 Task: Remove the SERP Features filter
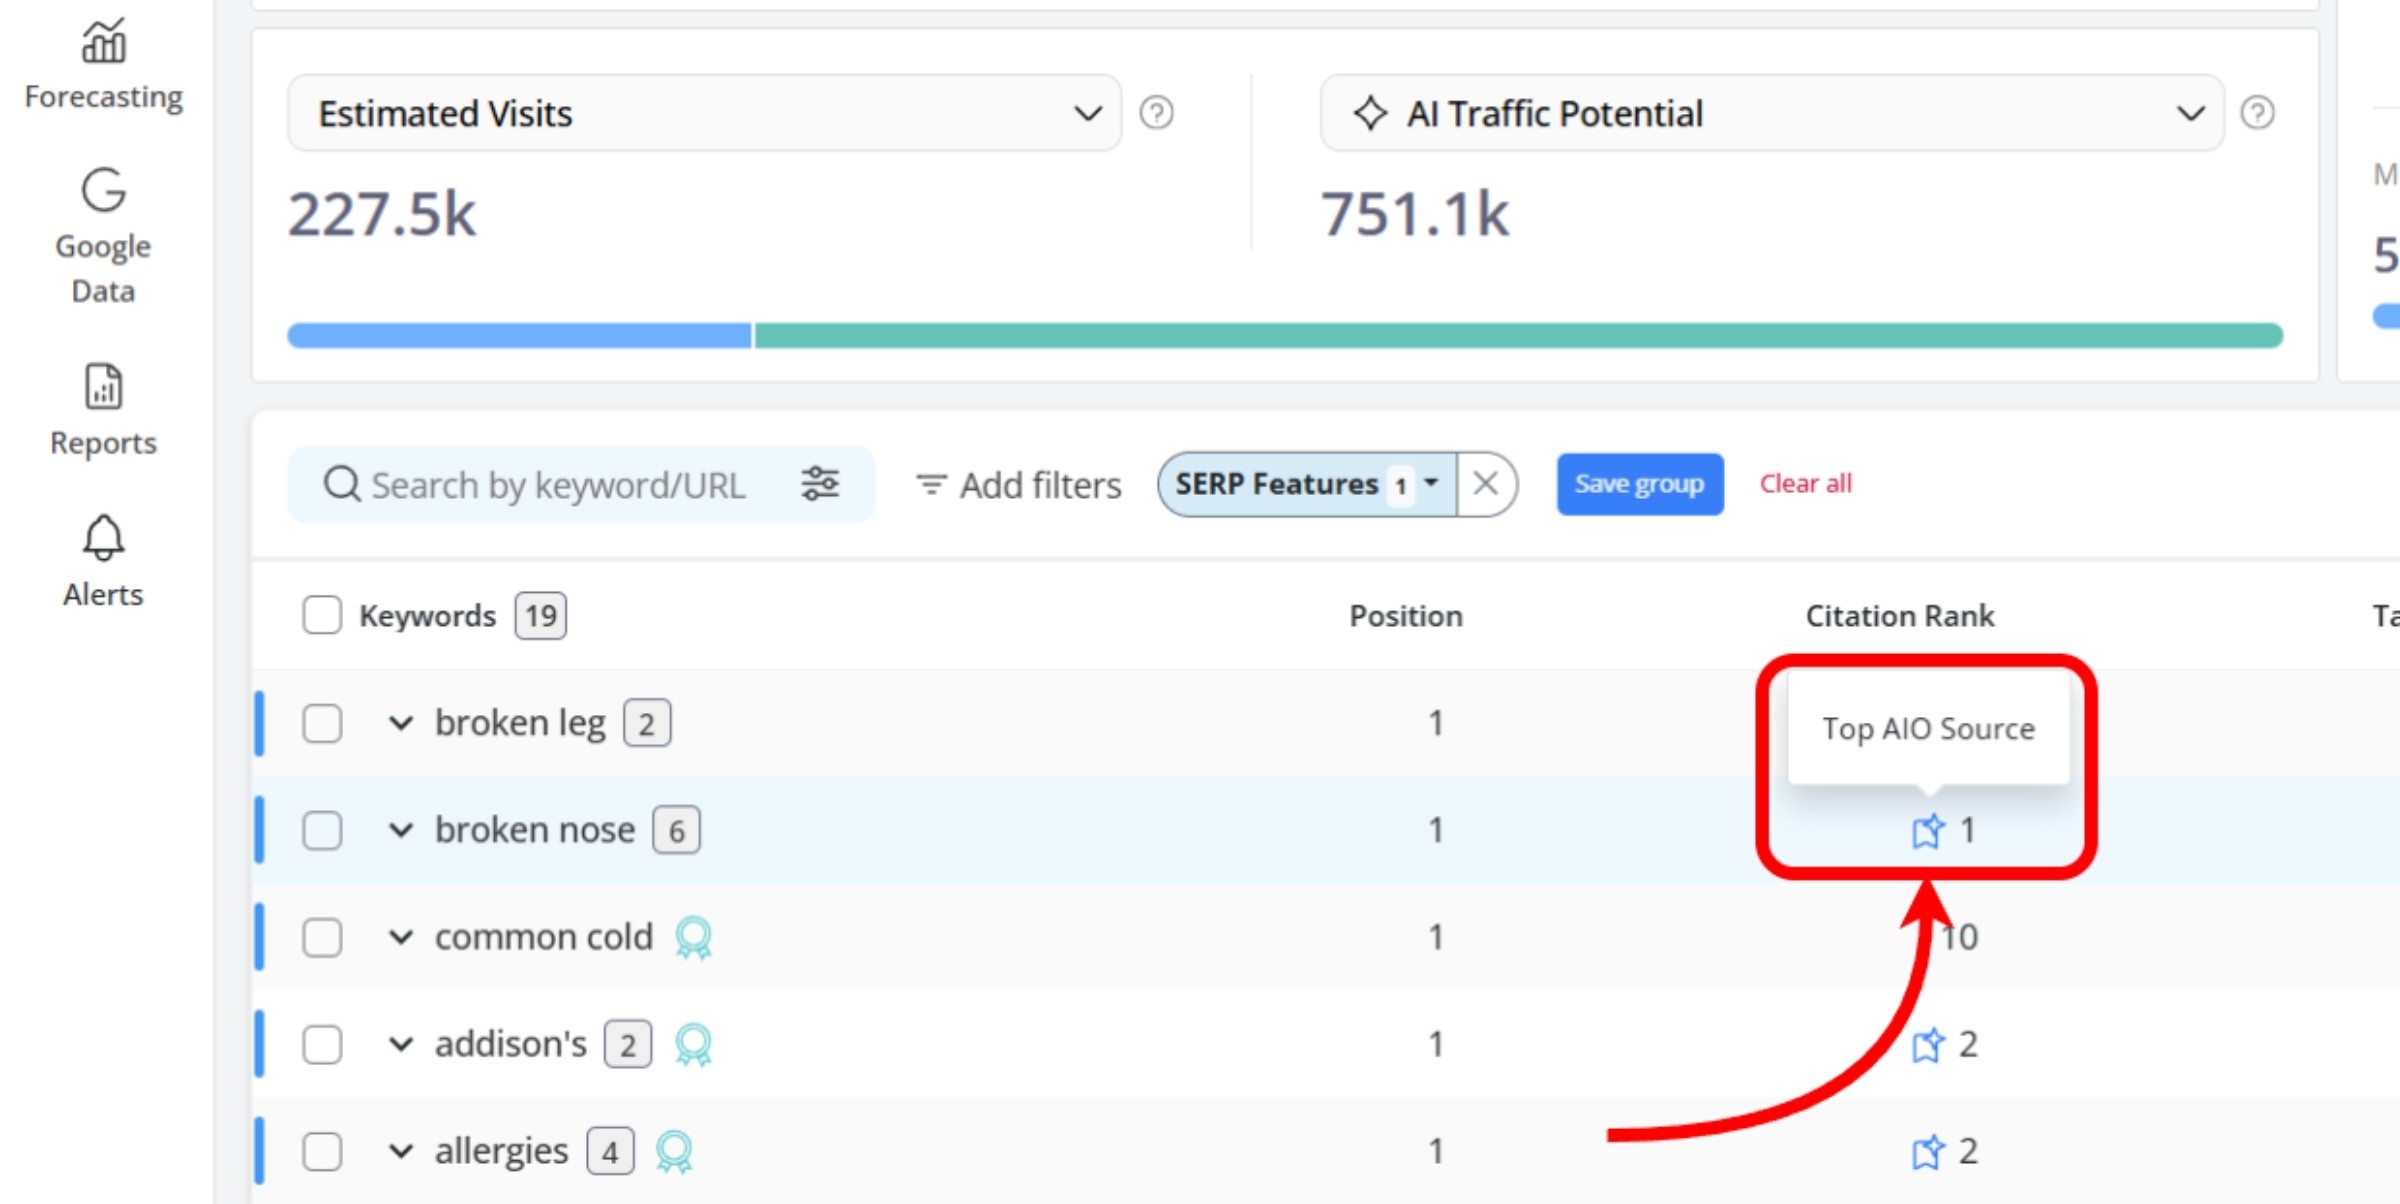click(x=1485, y=484)
